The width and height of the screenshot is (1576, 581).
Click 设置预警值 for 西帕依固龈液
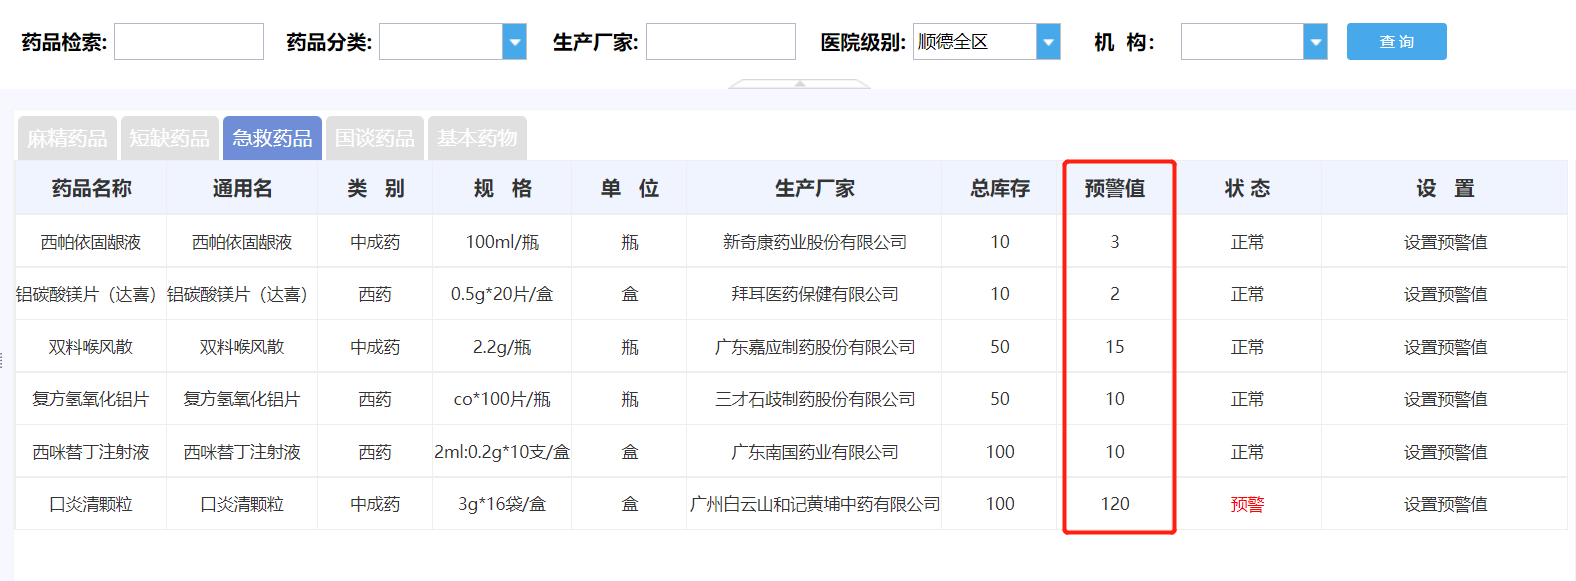[x=1445, y=242]
